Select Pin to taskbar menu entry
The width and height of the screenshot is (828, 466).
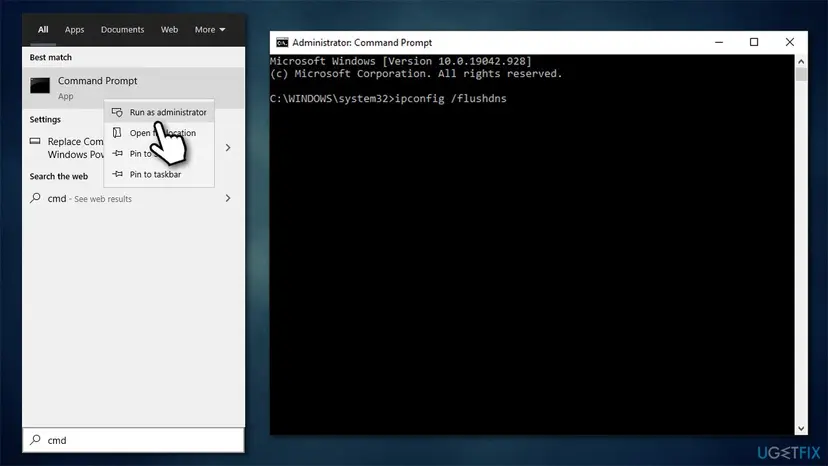[x=159, y=174]
